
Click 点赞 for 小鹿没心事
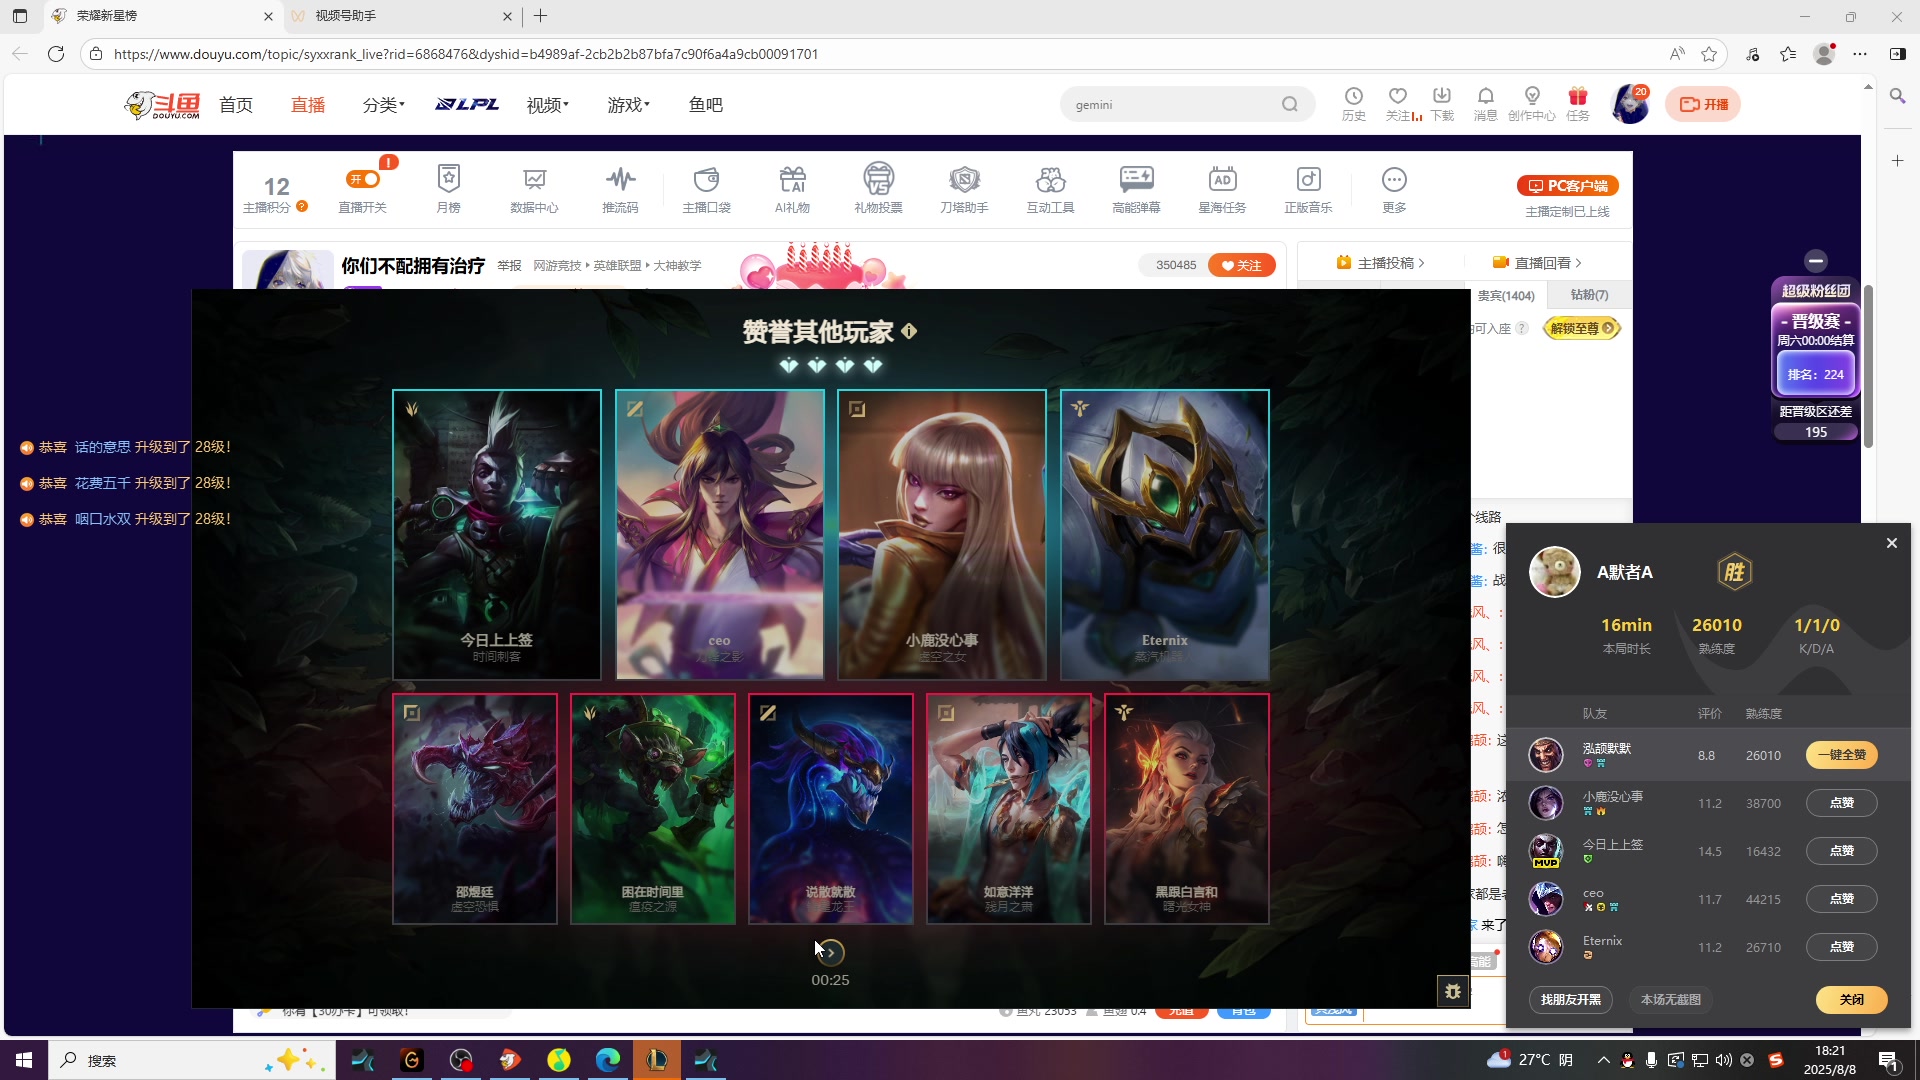[1842, 803]
